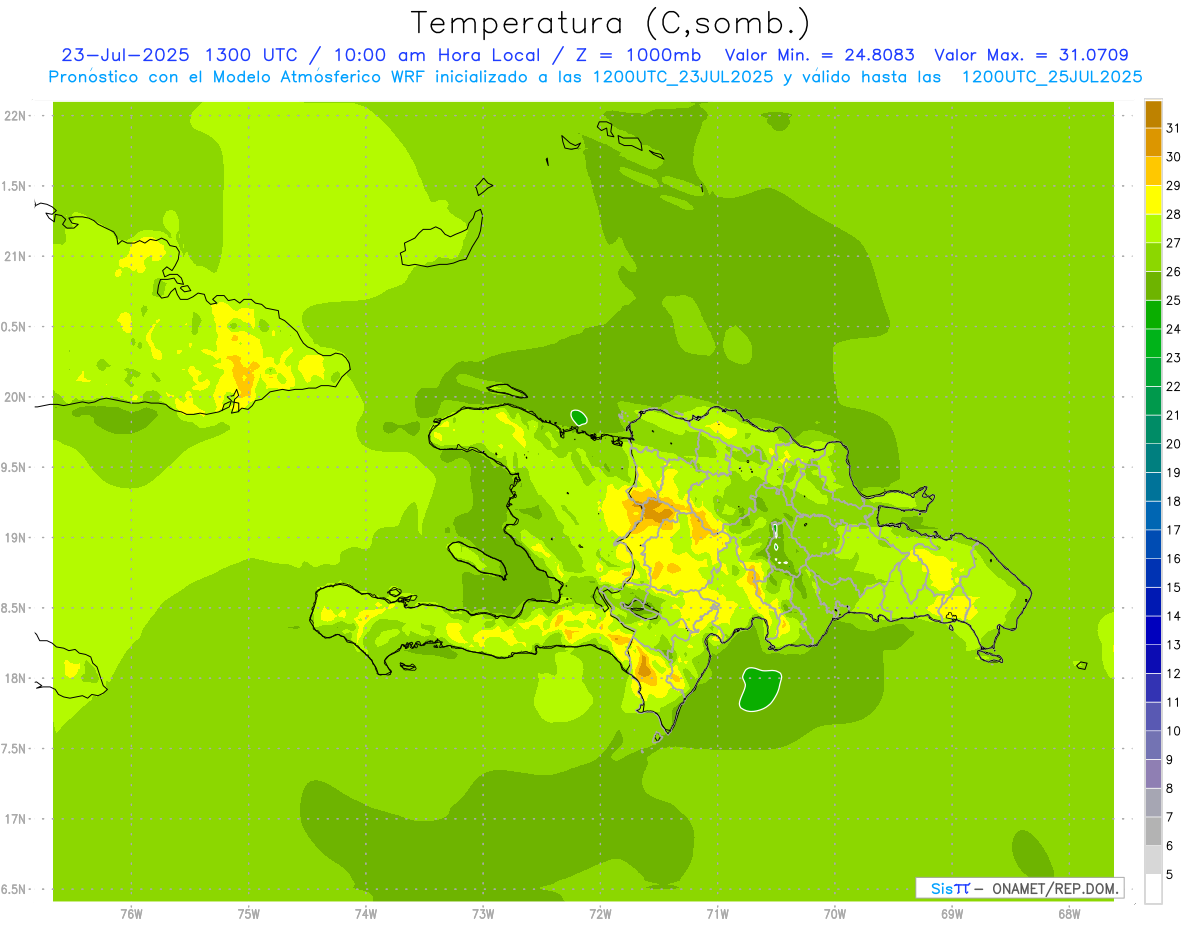Screen dimensions: 1200x927
Task: Click the '17N' latitude label
Action: point(14,819)
